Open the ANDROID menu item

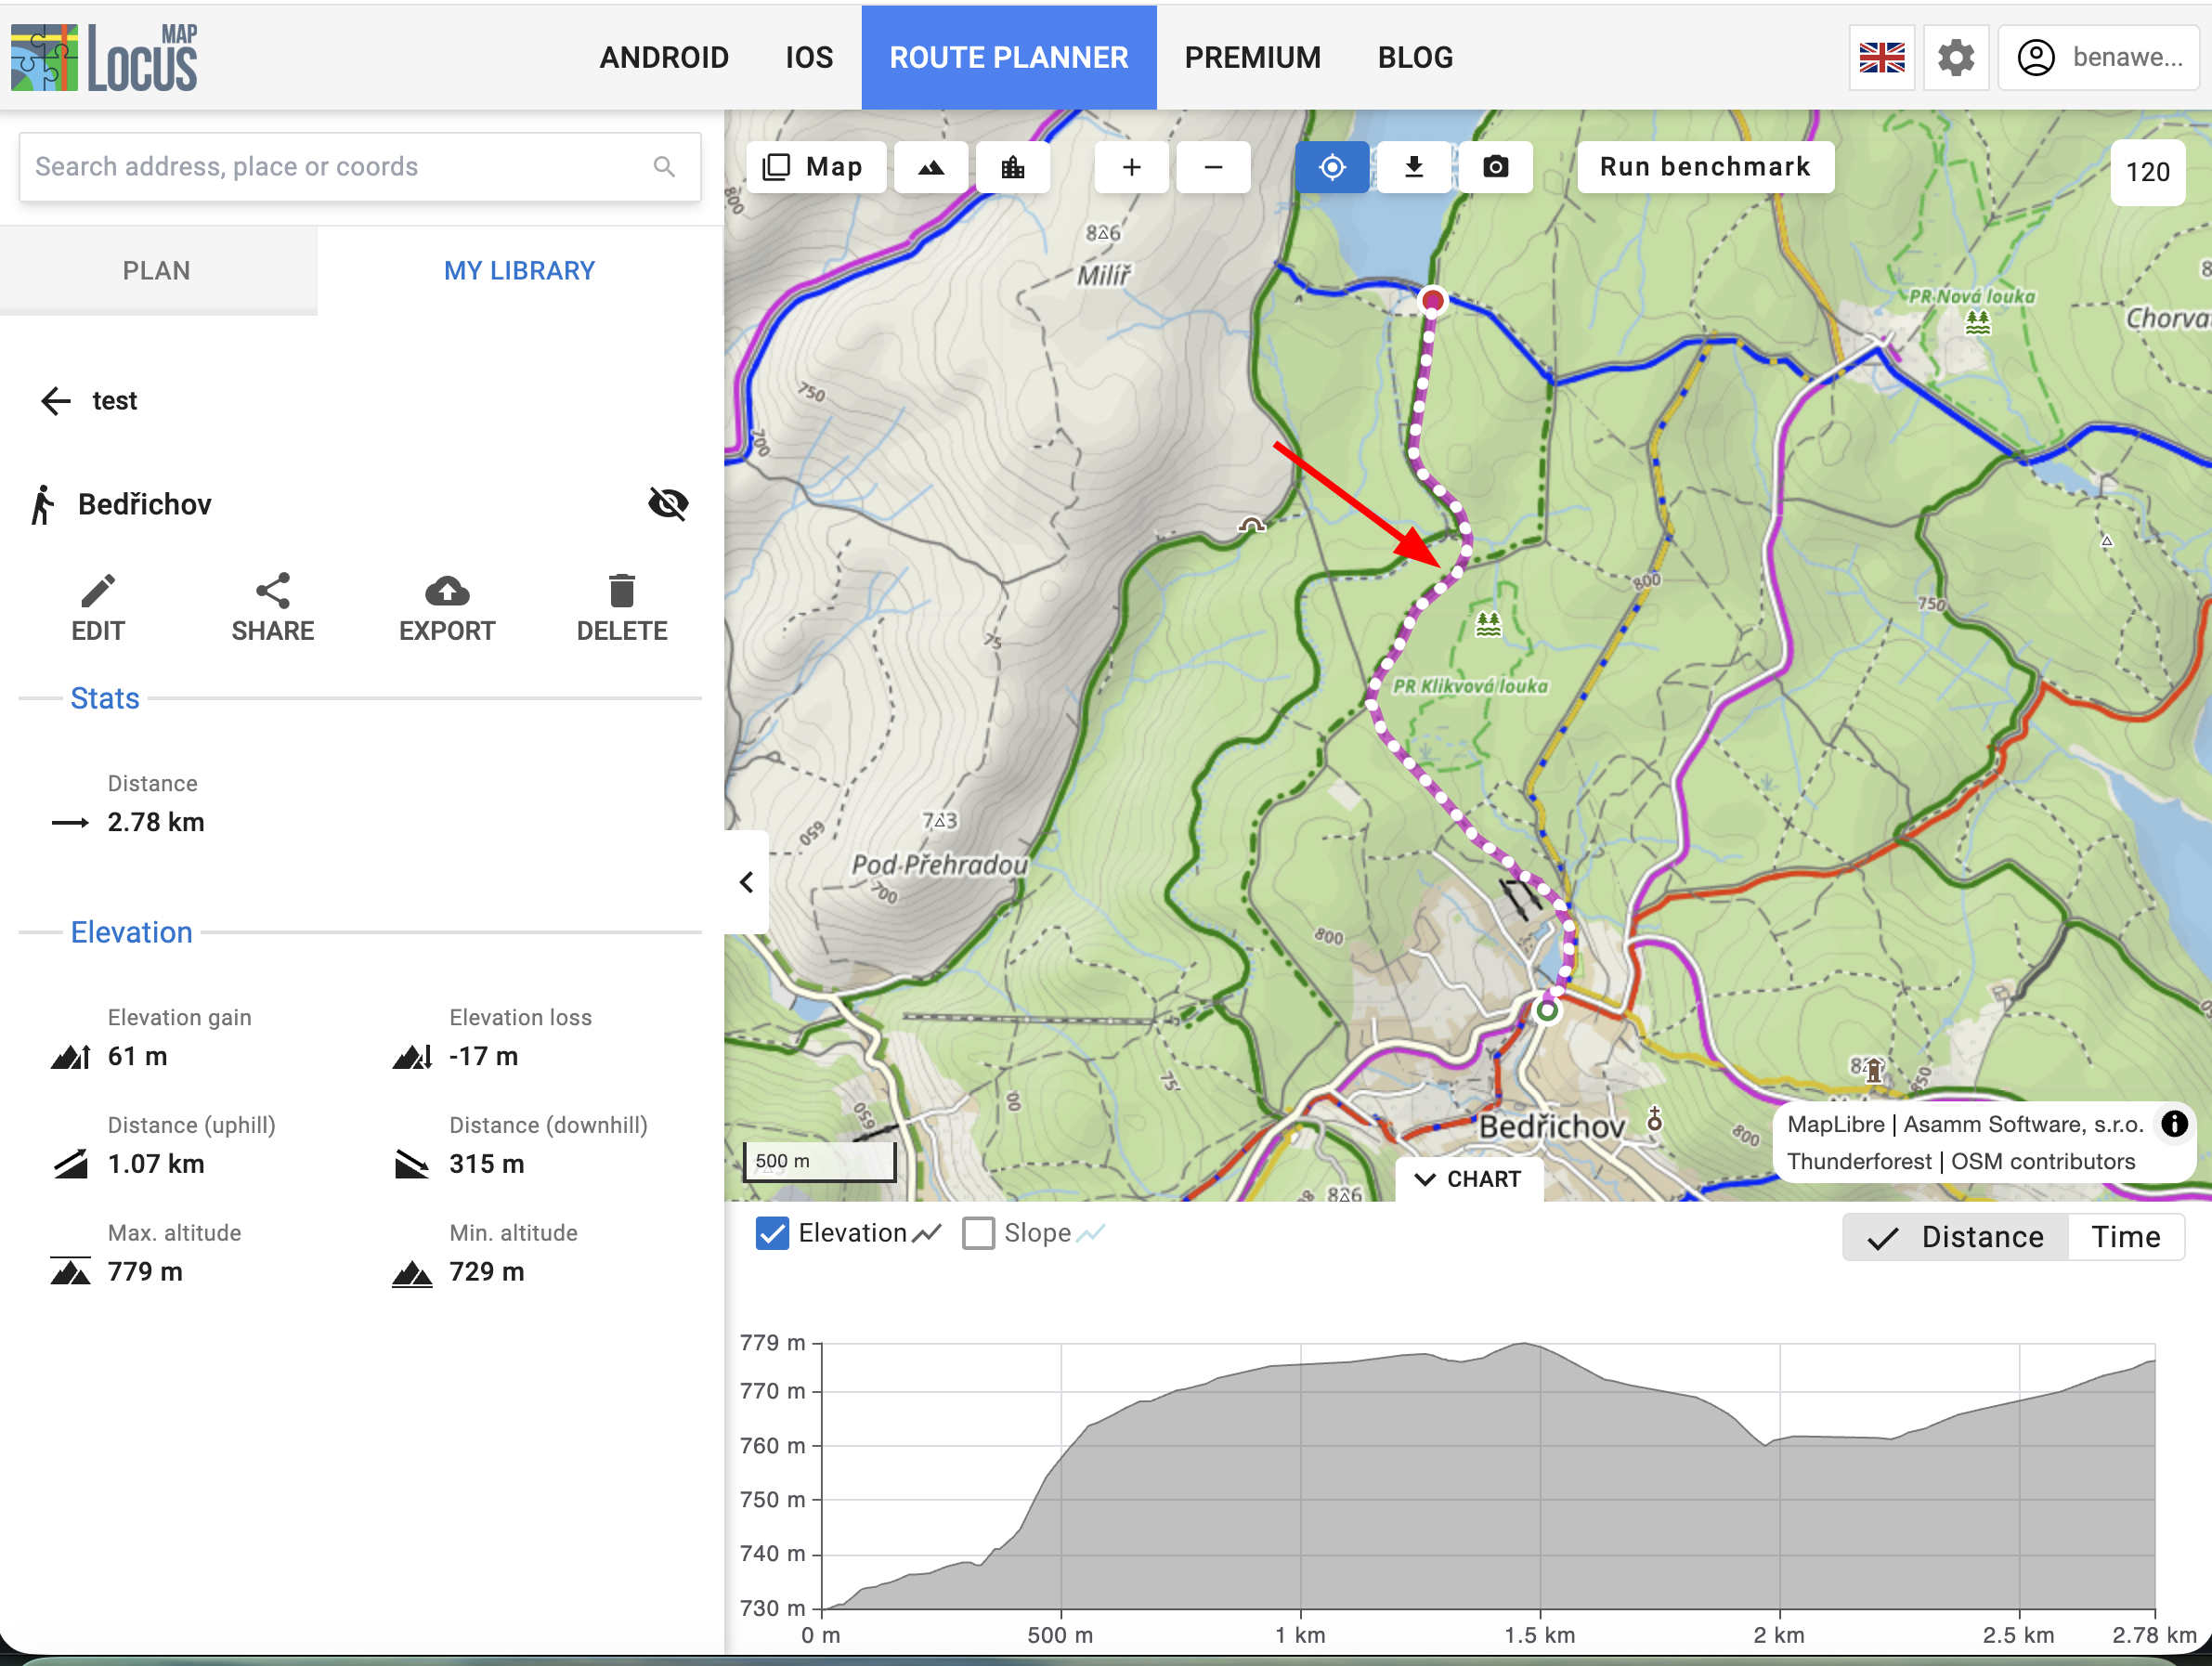point(664,57)
